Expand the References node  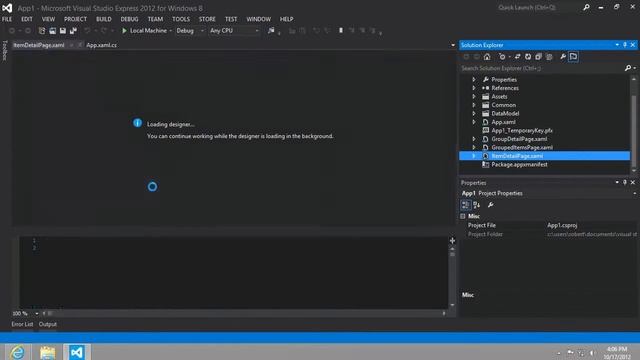click(474, 88)
